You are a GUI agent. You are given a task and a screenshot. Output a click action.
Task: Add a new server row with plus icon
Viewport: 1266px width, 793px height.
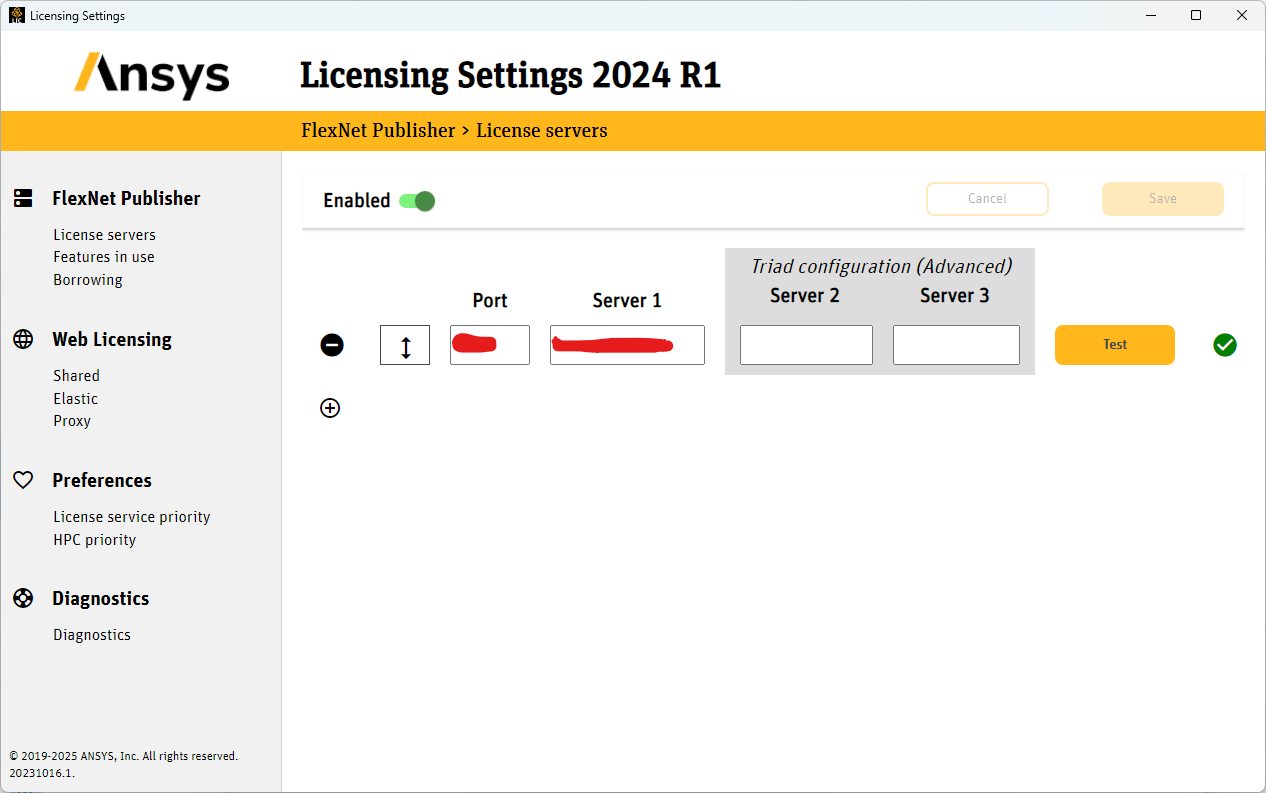[x=330, y=408]
